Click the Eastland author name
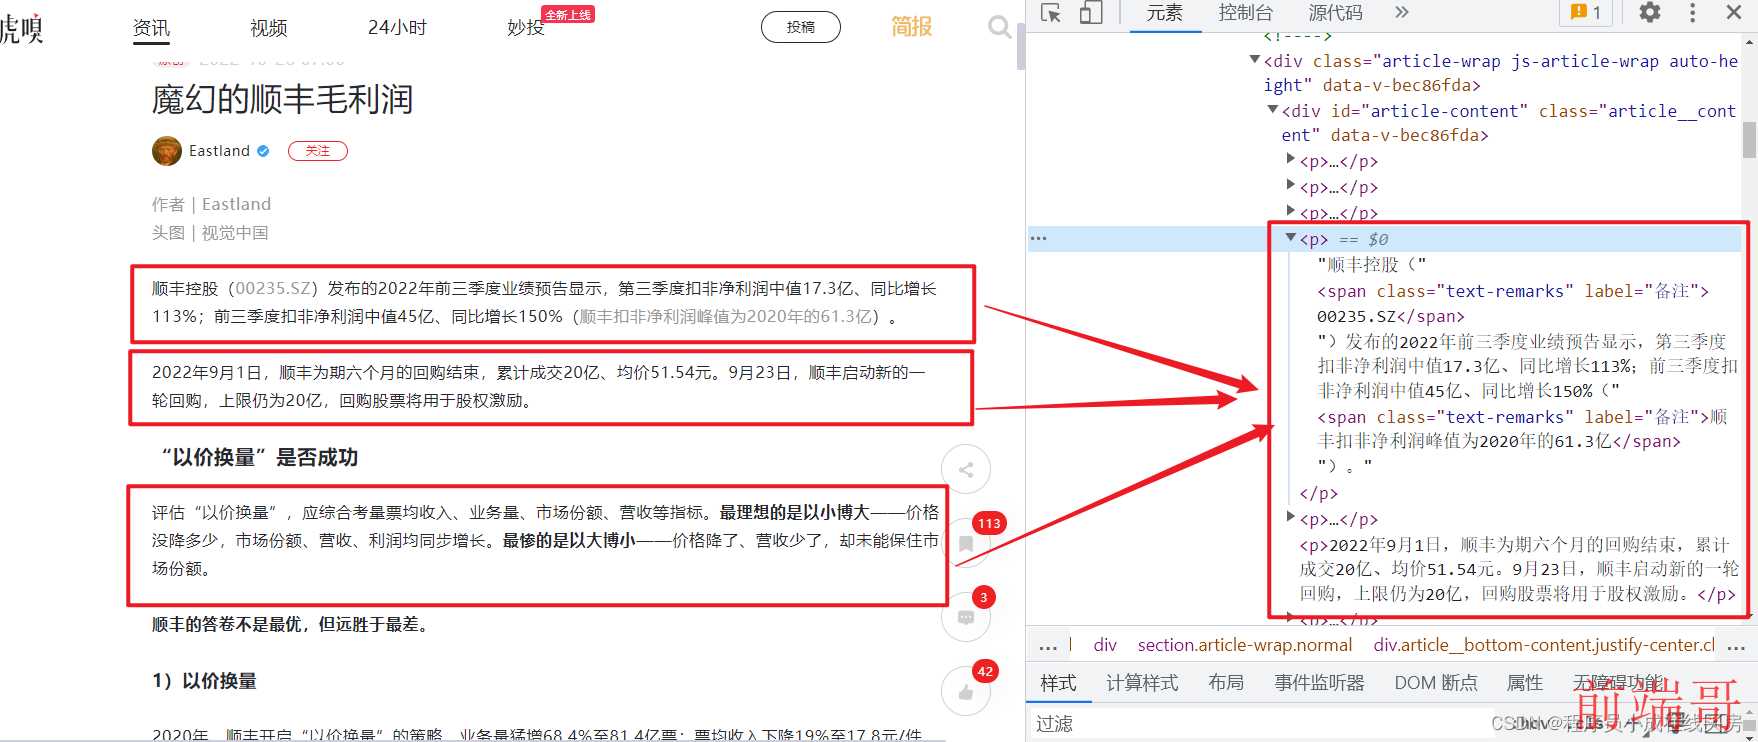Image resolution: width=1758 pixels, height=742 pixels. click(219, 151)
